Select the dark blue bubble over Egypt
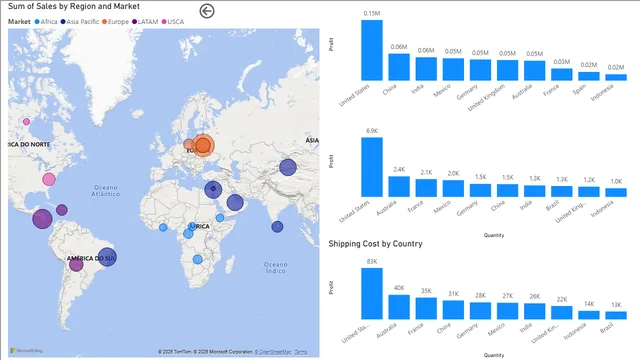 click(213, 189)
